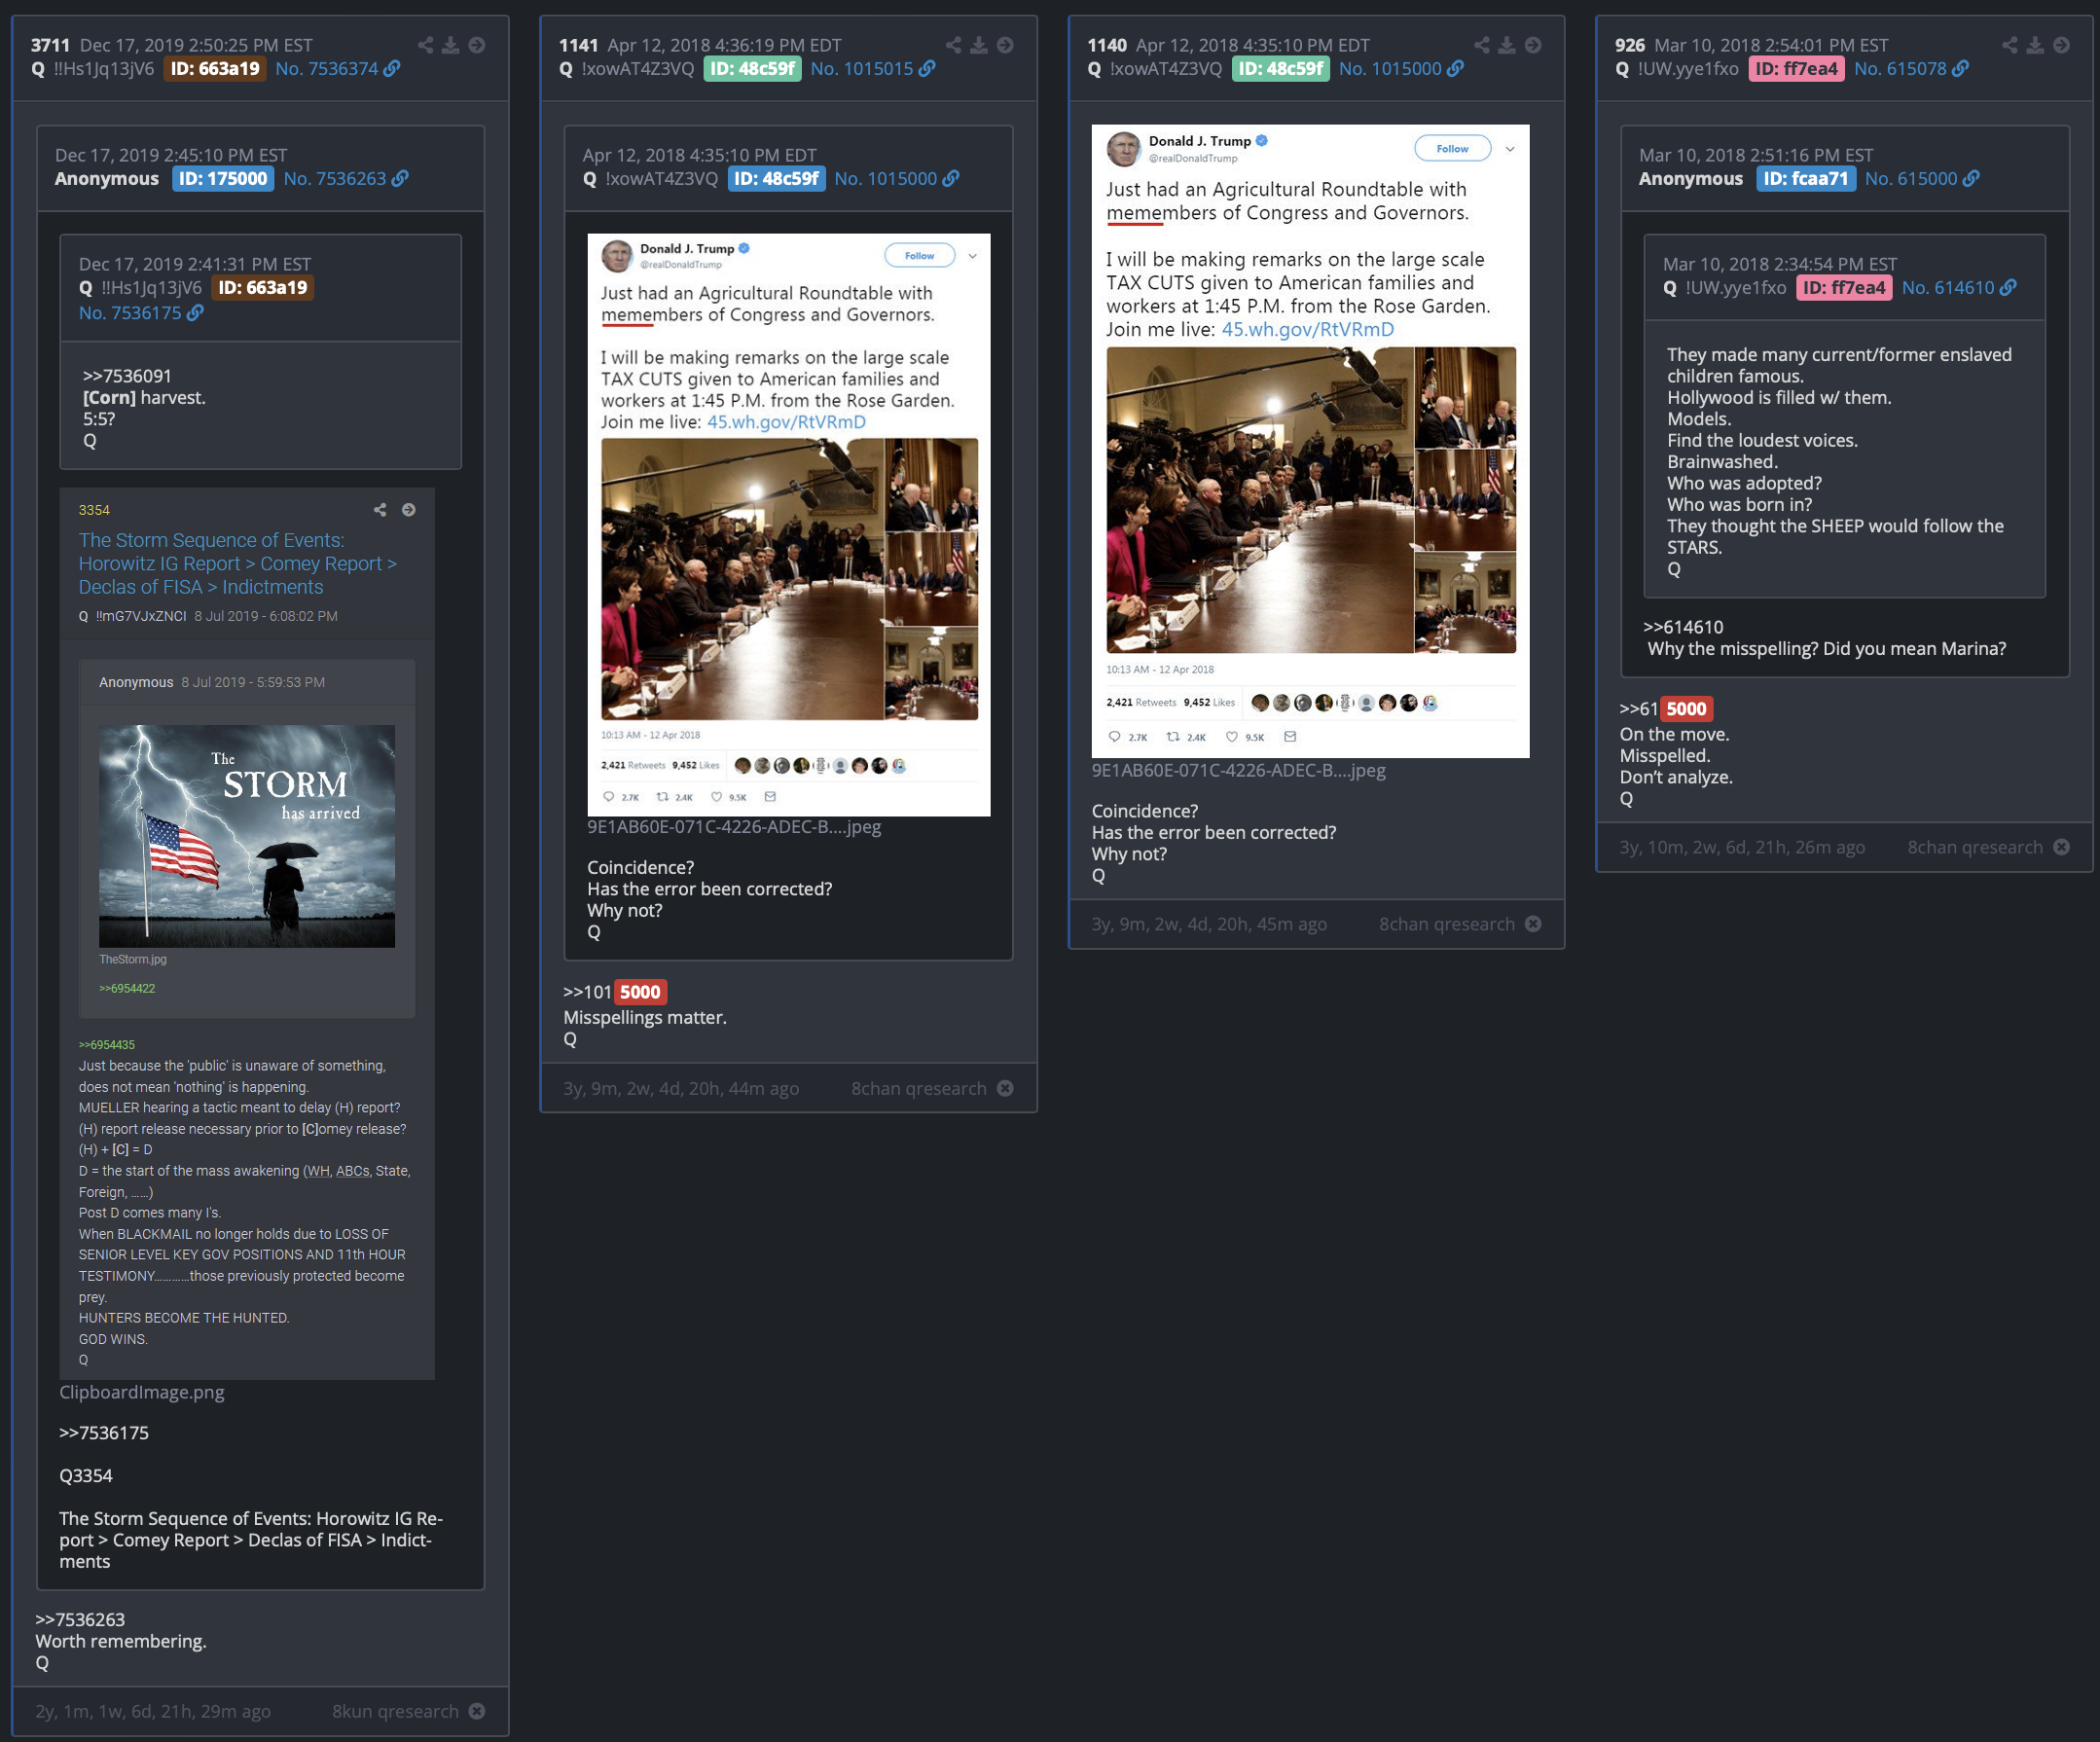Open post link No. 615000

click(x=1922, y=179)
